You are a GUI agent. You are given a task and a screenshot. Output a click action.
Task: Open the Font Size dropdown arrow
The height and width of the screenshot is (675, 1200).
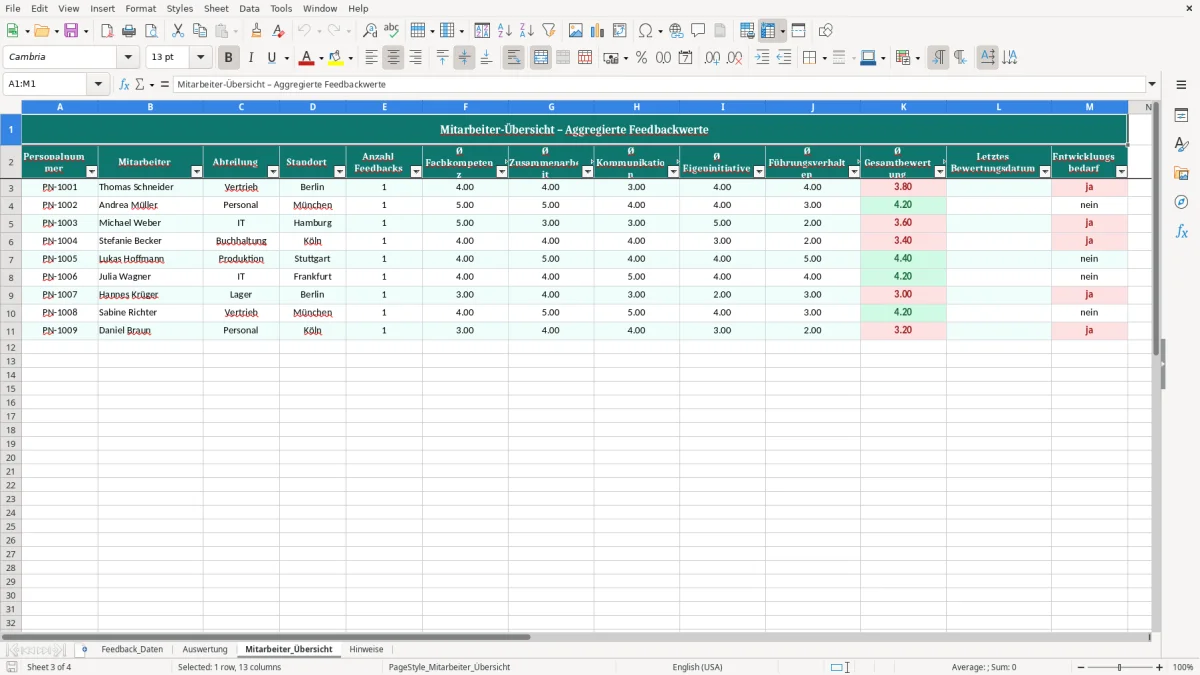[x=200, y=58]
